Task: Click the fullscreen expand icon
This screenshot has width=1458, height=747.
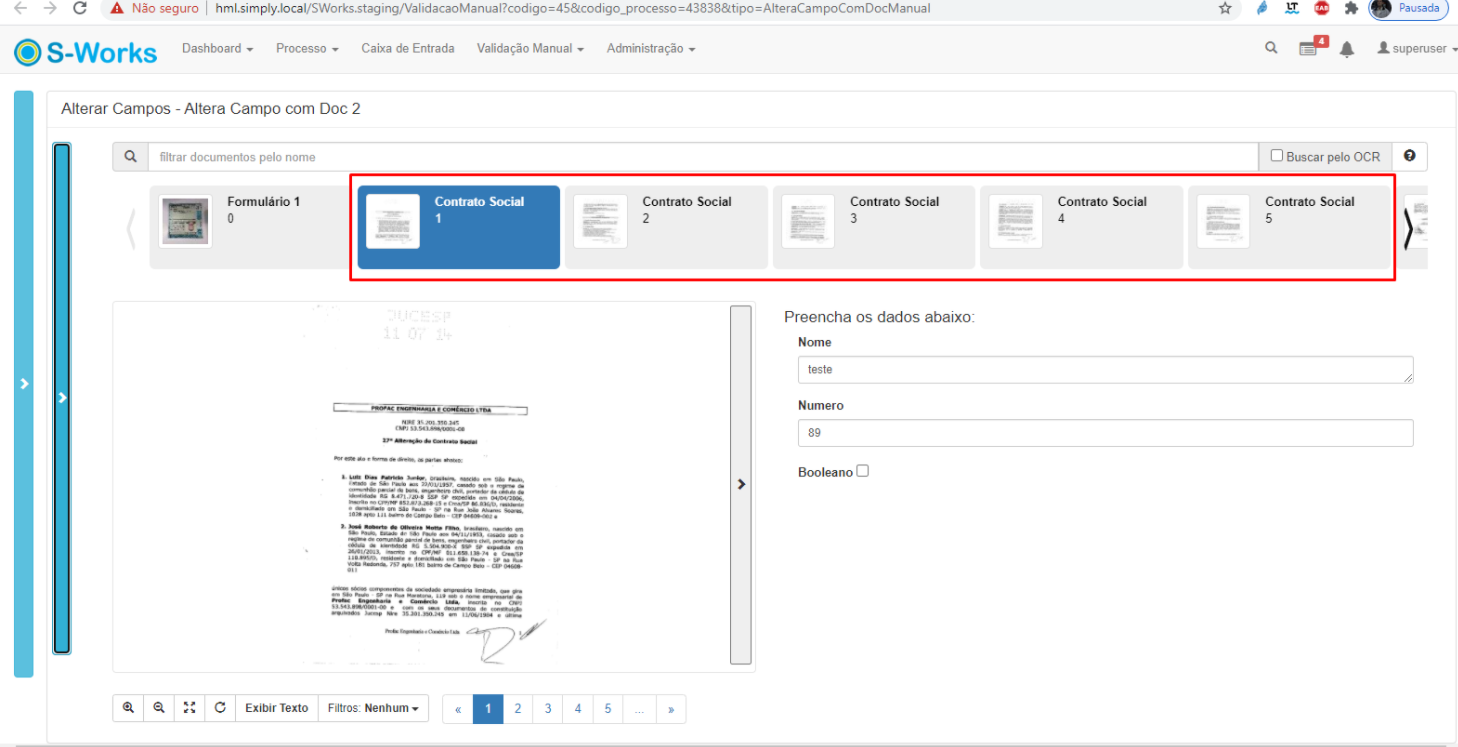Action: click(190, 708)
